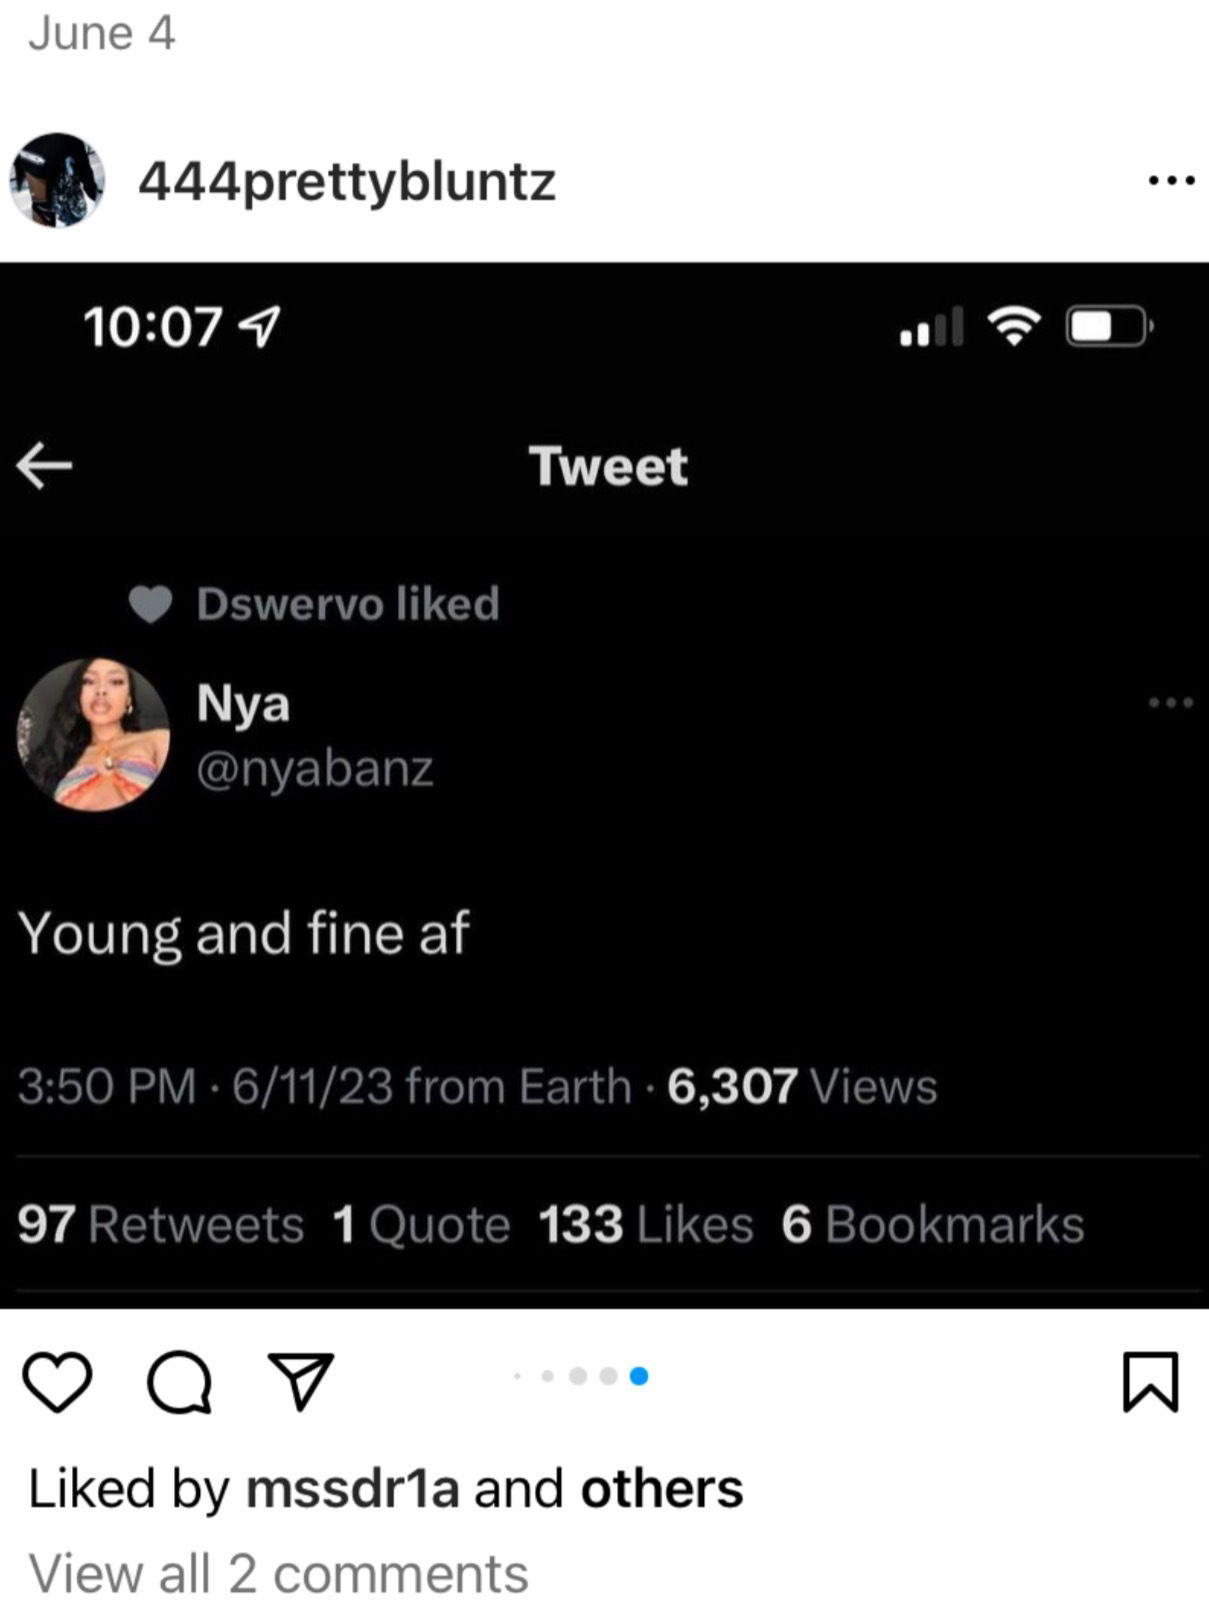Open mssdr1a's profile from likes
The width and height of the screenshot is (1209, 1612).
[352, 1489]
